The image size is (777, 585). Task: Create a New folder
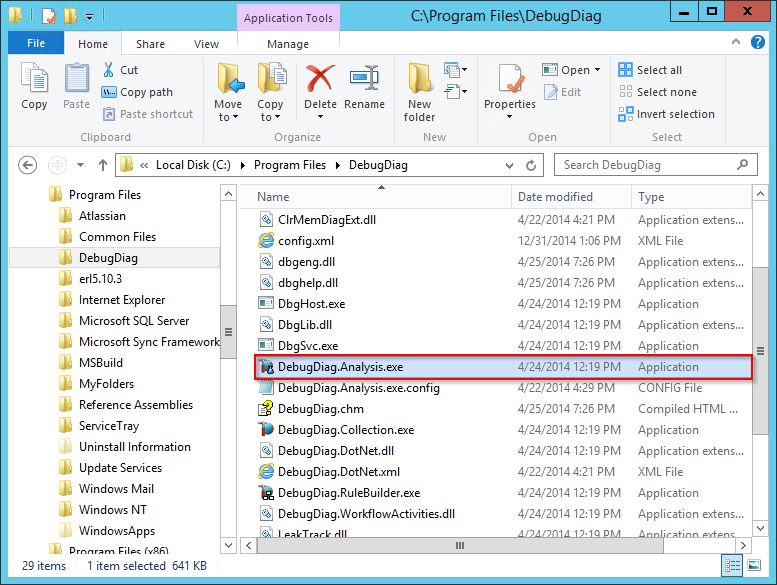419,92
